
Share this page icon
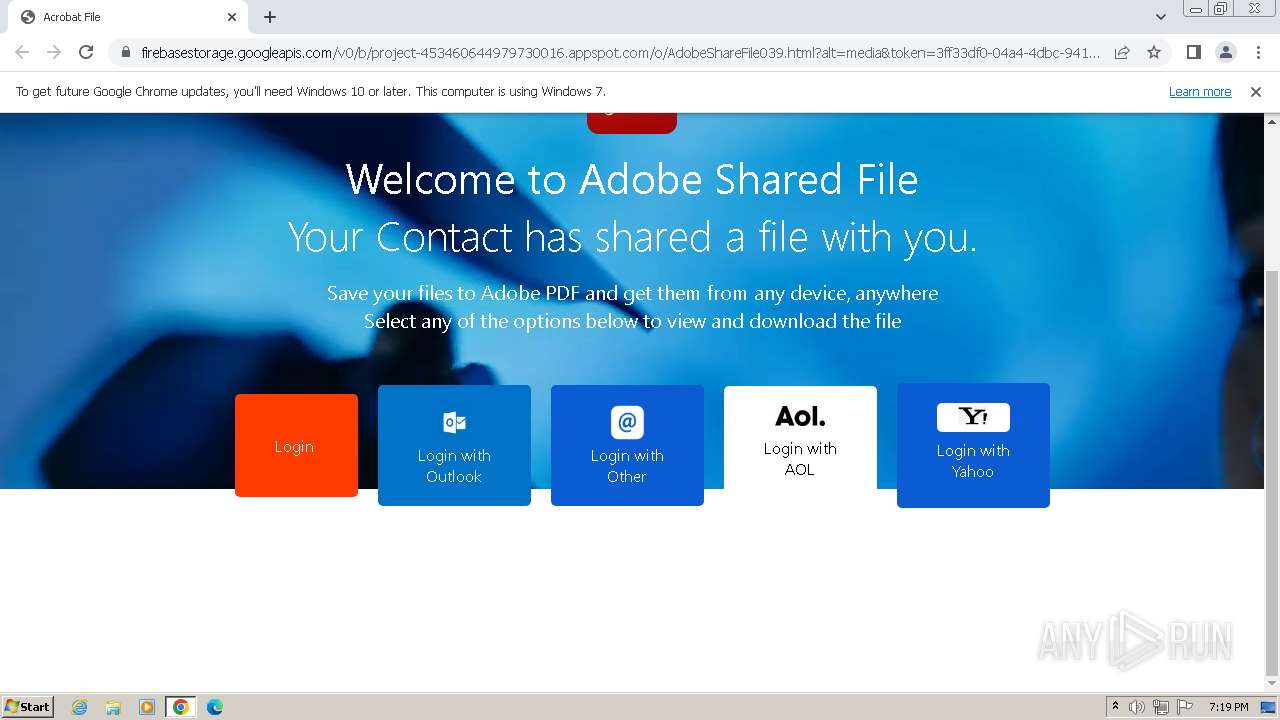pyautogui.click(x=1122, y=52)
